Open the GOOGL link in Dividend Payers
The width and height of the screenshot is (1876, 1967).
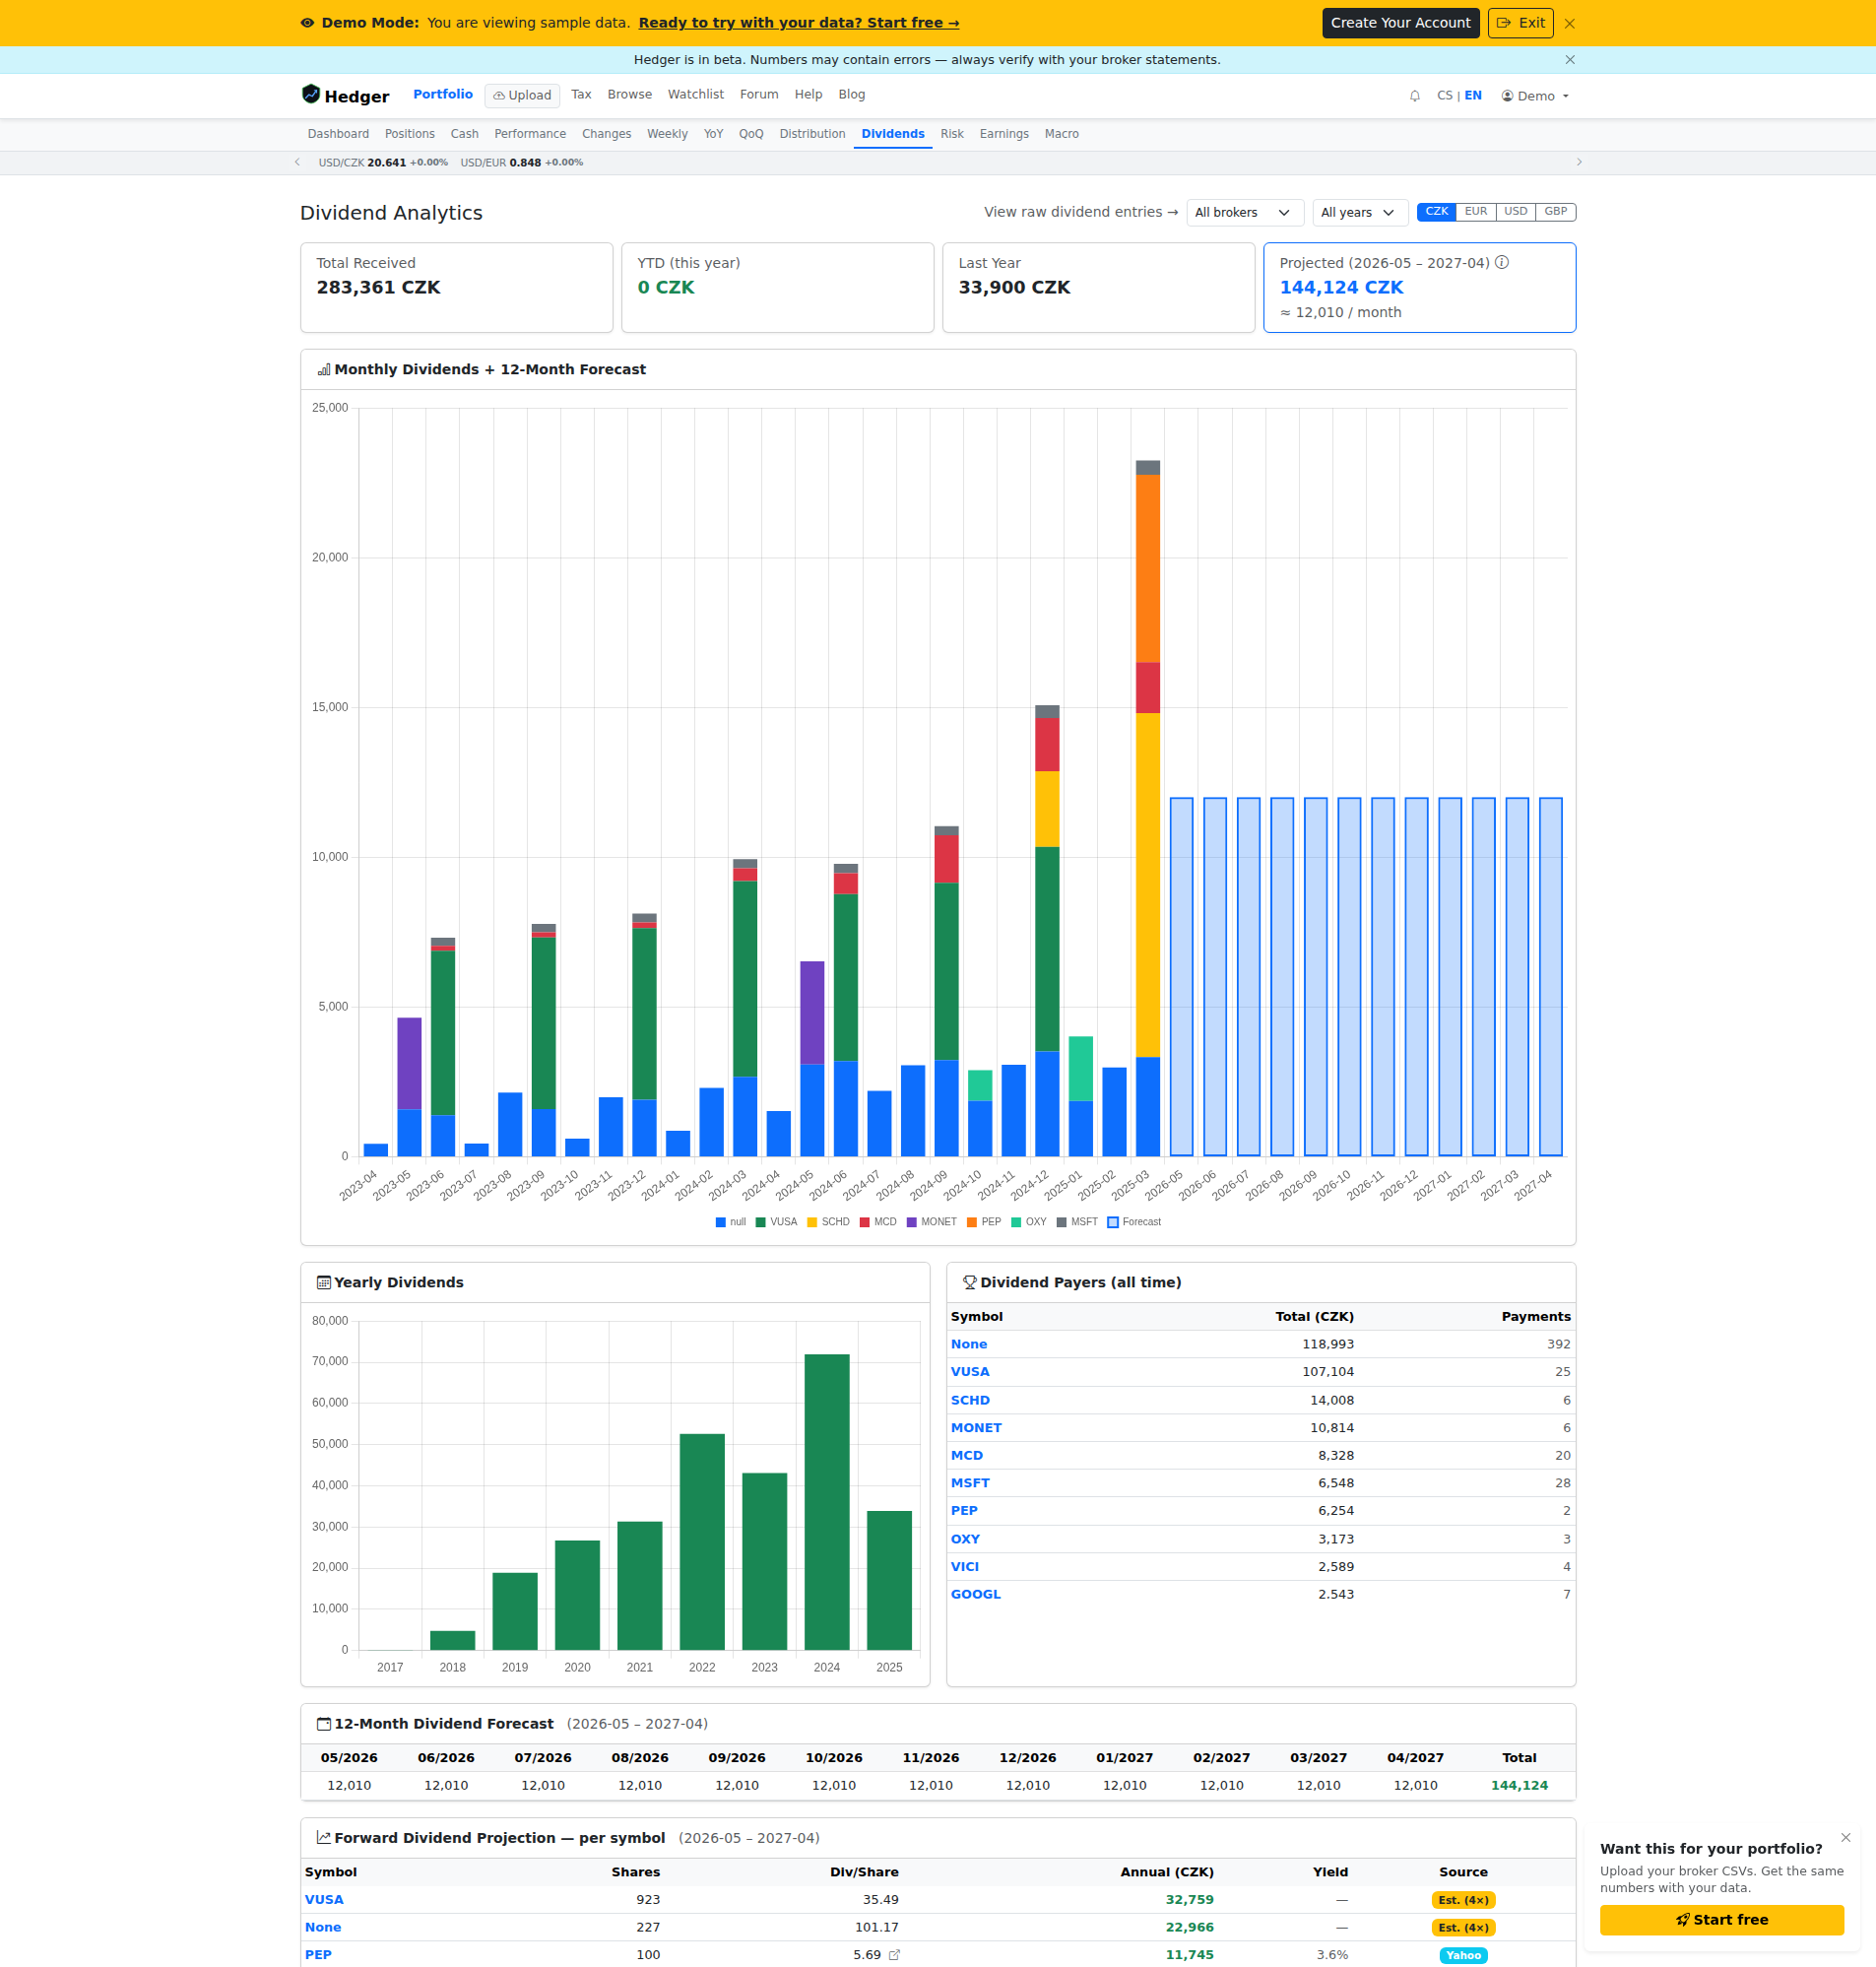(976, 1595)
